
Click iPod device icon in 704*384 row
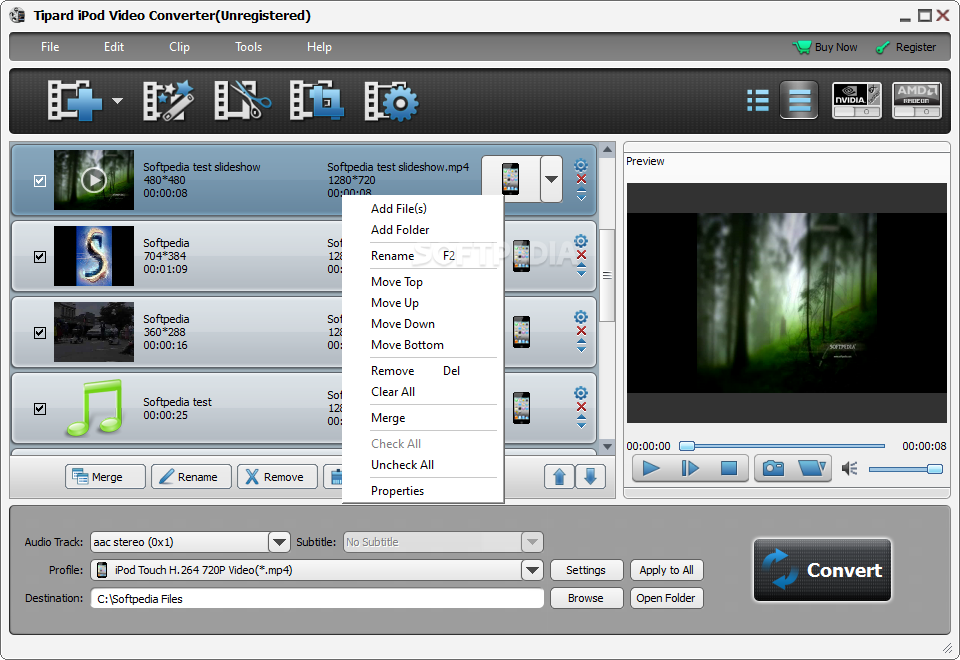pos(522,256)
